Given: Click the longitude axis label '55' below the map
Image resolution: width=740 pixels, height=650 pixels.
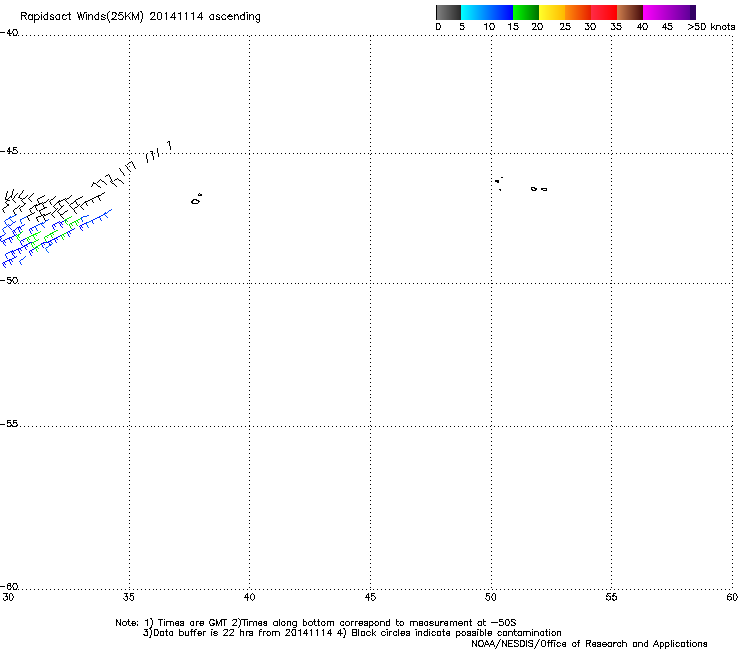Looking at the screenshot, I should [611, 597].
